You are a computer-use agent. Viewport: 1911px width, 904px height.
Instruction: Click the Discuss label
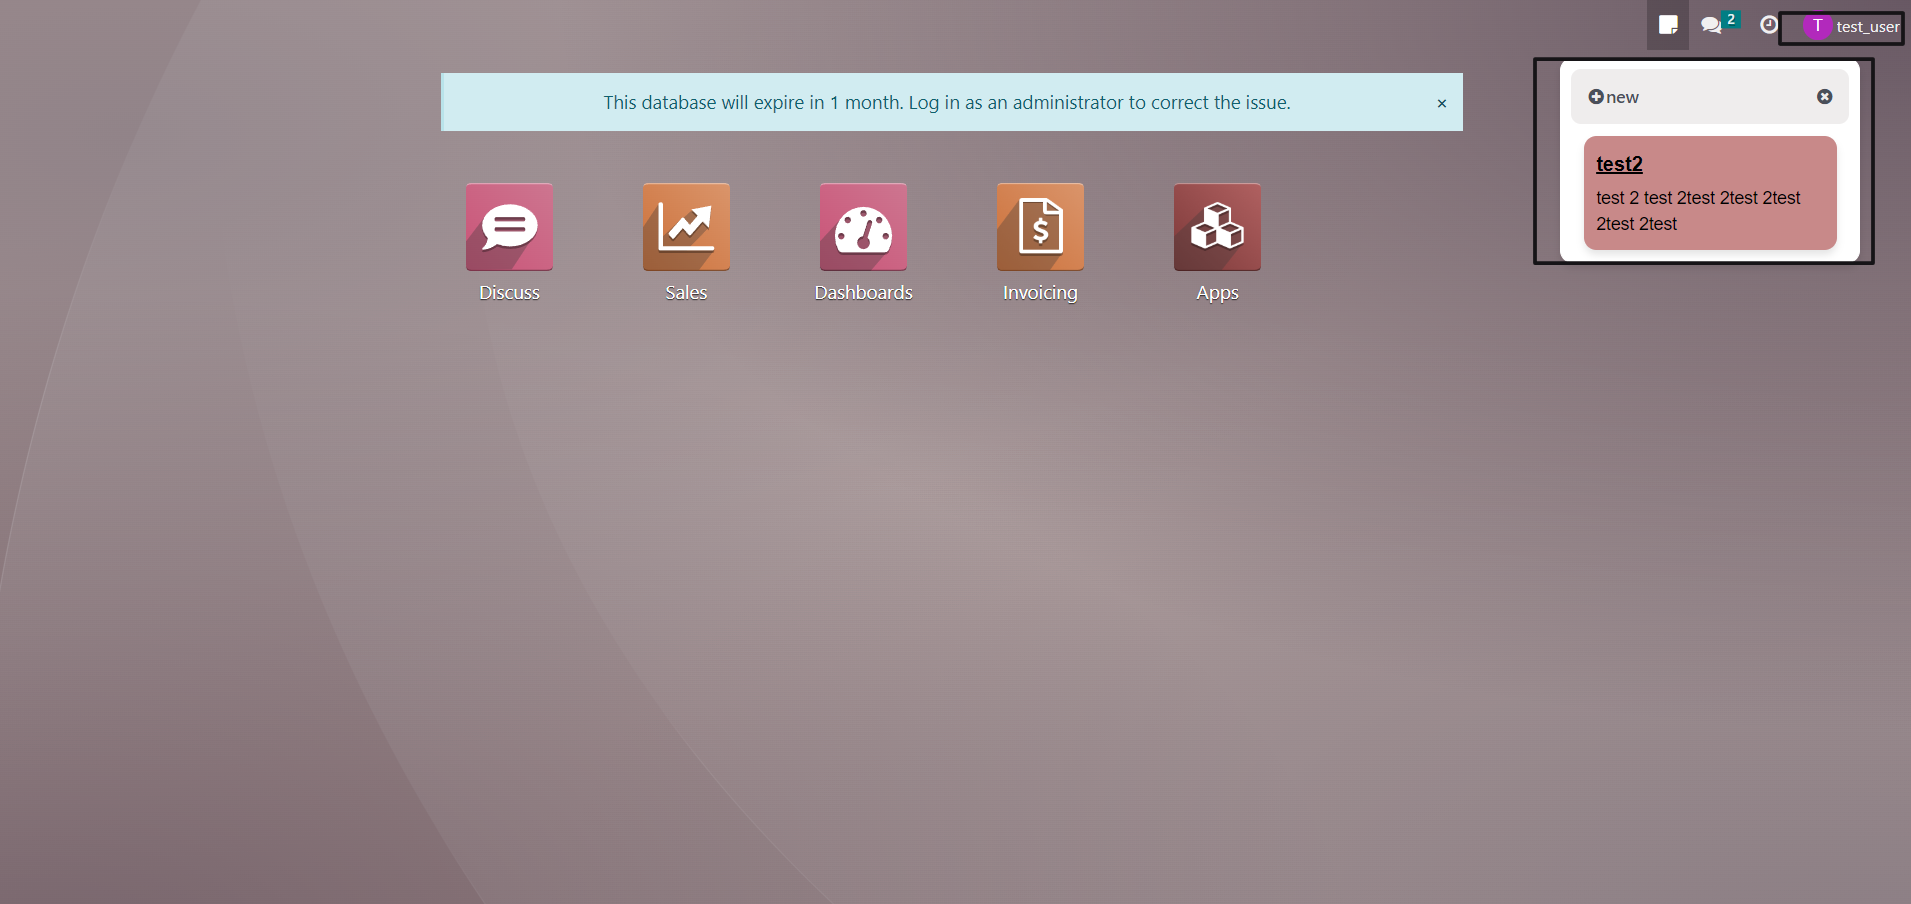509,292
